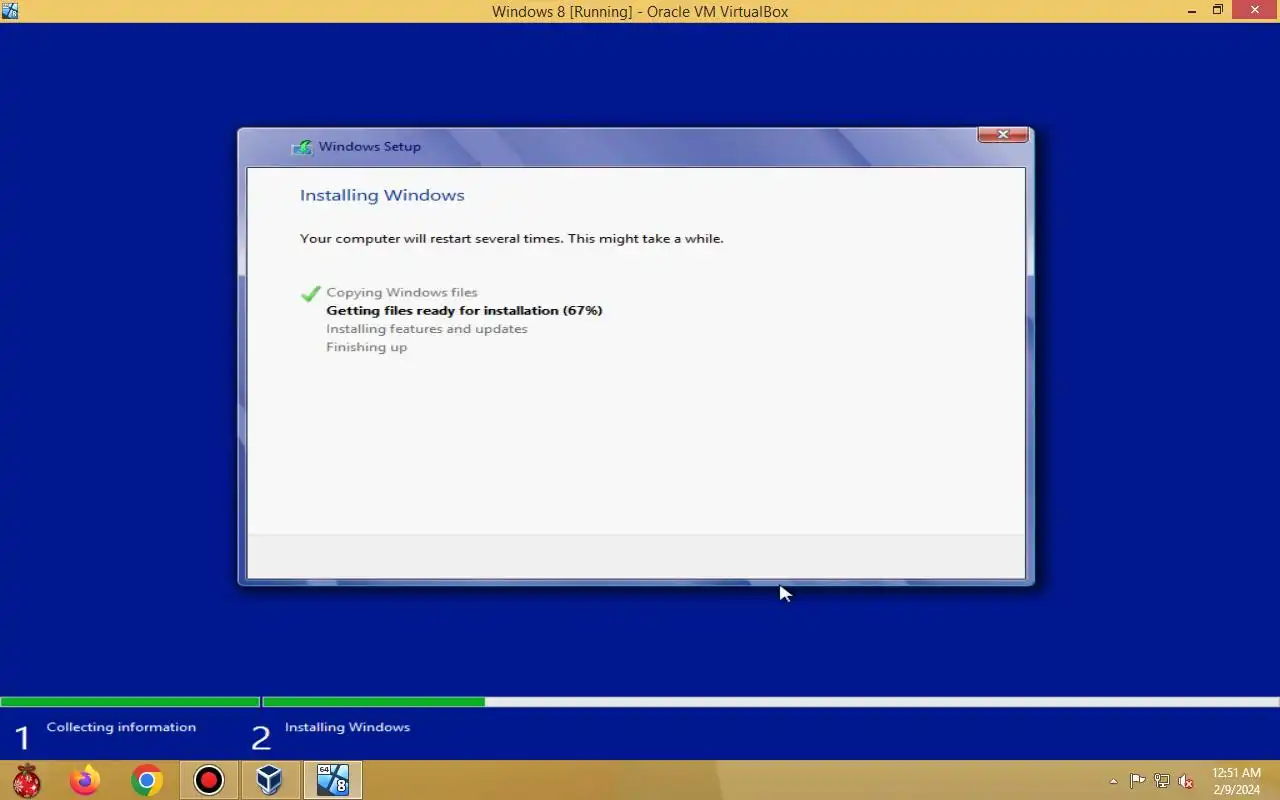
Task: Click the 'Windows Setup' title text
Action: point(369,146)
